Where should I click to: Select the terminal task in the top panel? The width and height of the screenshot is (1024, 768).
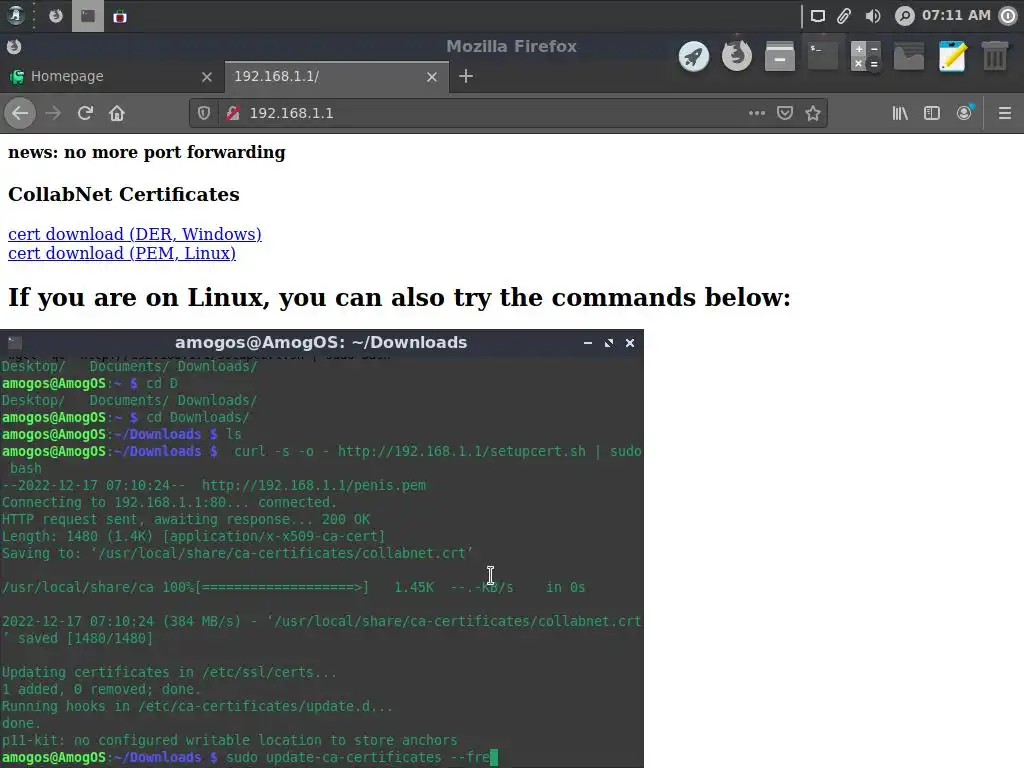(88, 16)
